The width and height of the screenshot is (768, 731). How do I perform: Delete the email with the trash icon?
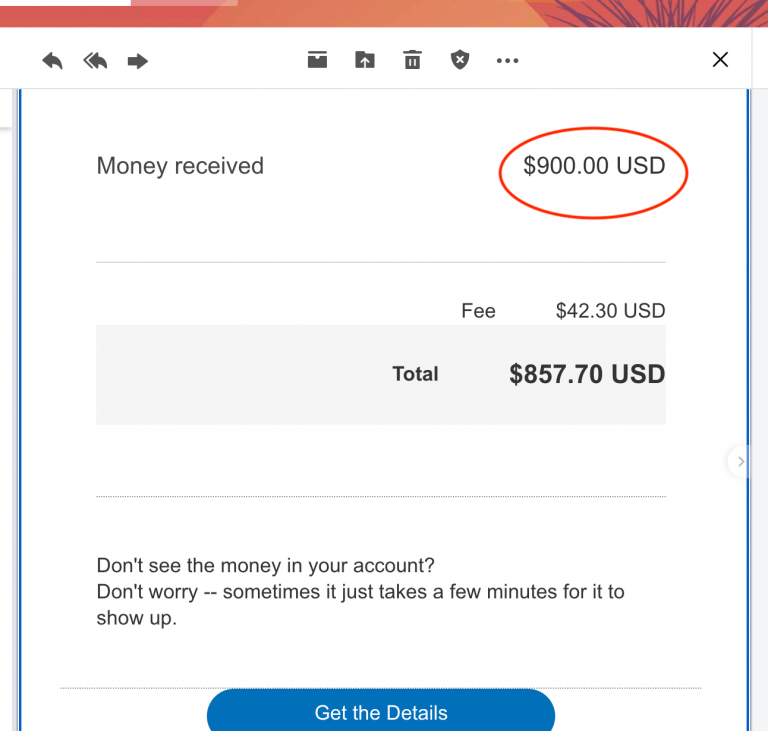pos(412,60)
